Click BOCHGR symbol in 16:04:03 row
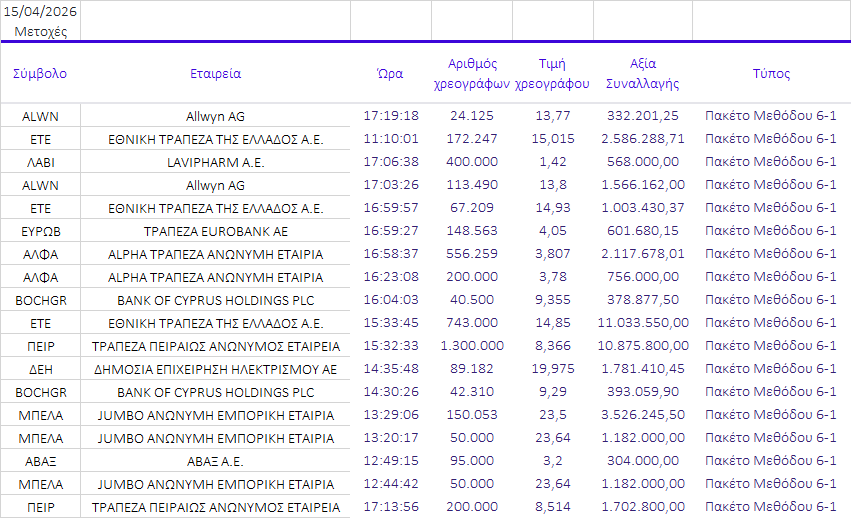Viewport: 851px width, 518px height. click(x=41, y=300)
